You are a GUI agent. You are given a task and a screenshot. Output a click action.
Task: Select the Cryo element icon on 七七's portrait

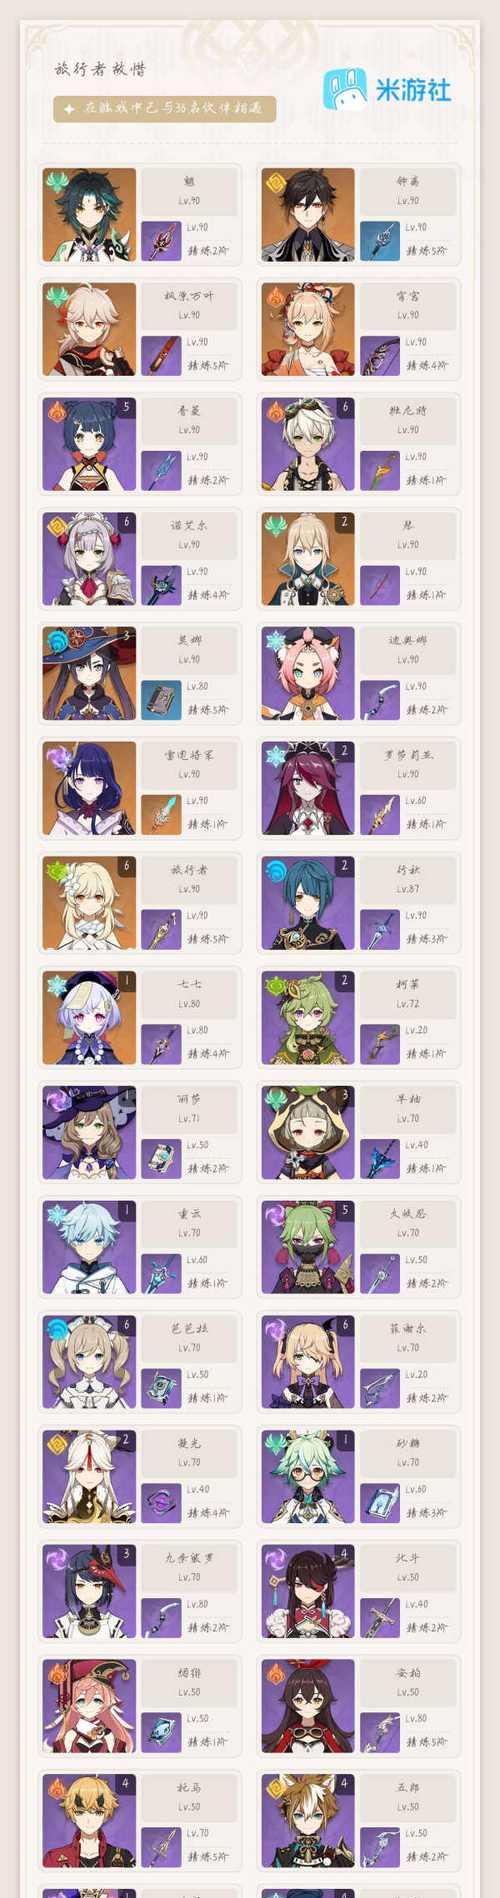(57, 986)
